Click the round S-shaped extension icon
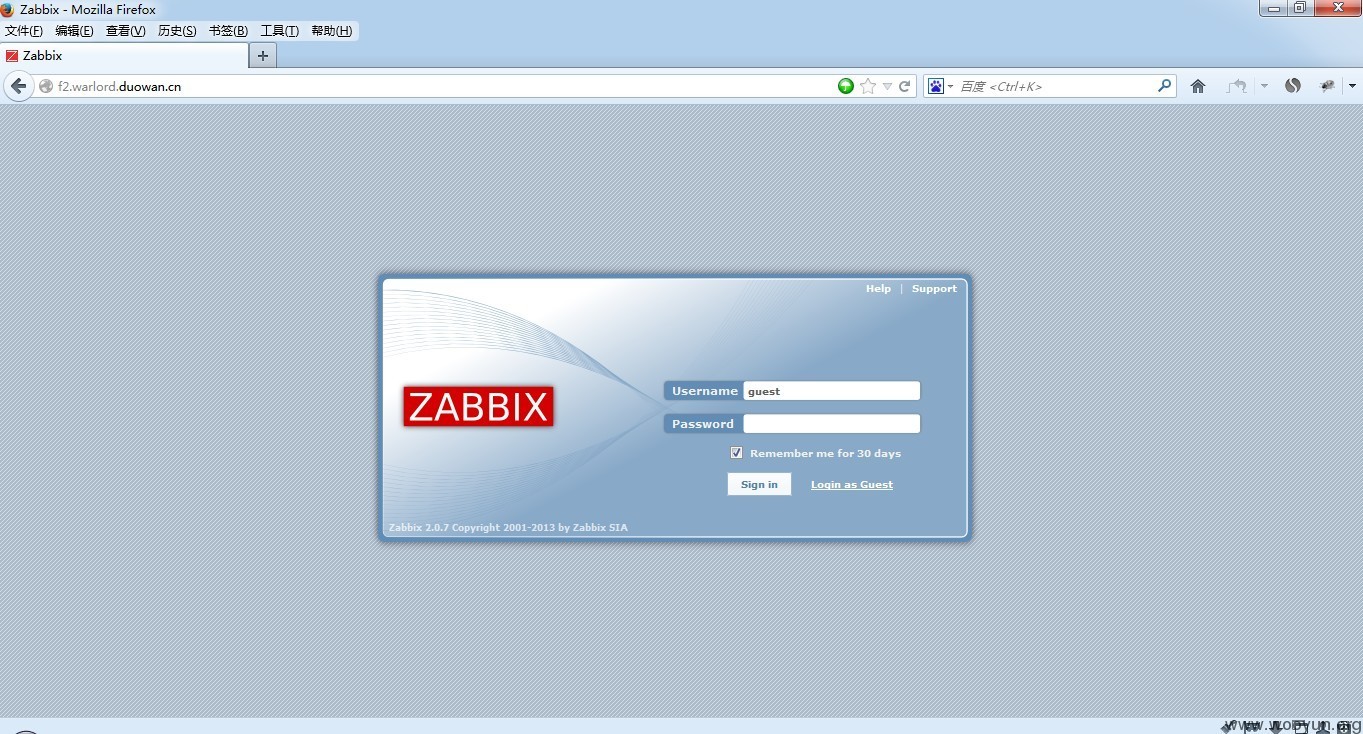Screen dimensions: 1363x734 1293,86
